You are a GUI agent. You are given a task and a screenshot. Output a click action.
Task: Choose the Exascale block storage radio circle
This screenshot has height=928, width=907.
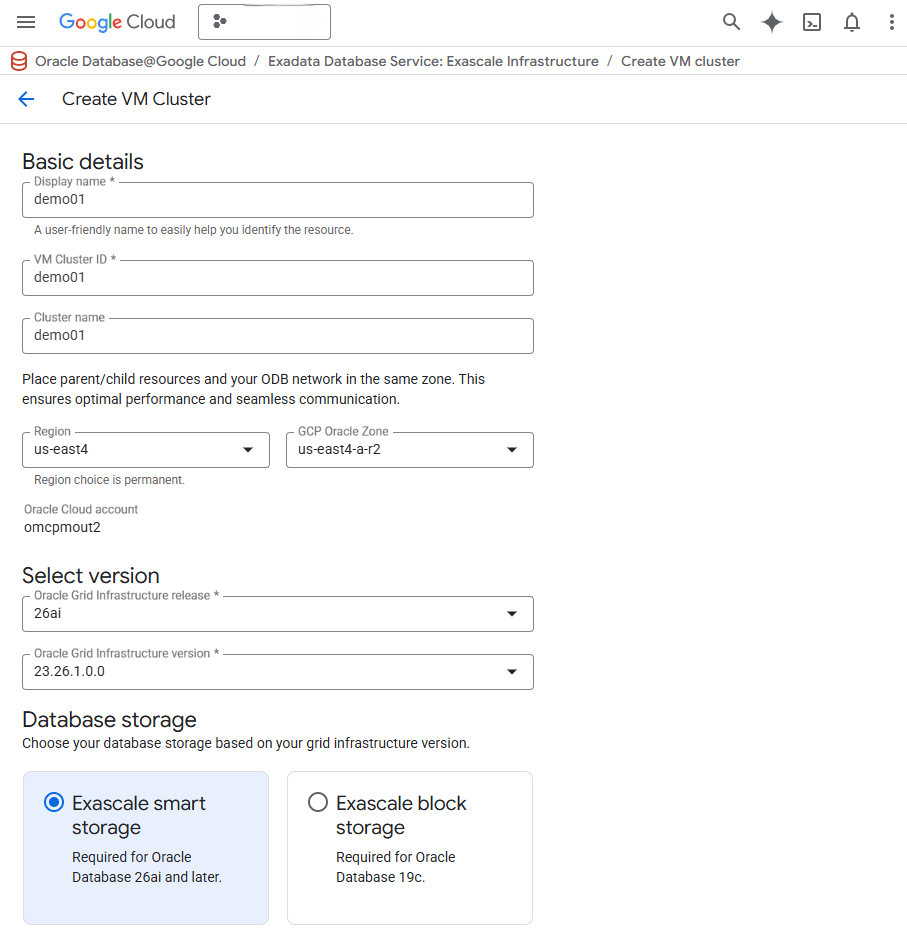coord(317,802)
